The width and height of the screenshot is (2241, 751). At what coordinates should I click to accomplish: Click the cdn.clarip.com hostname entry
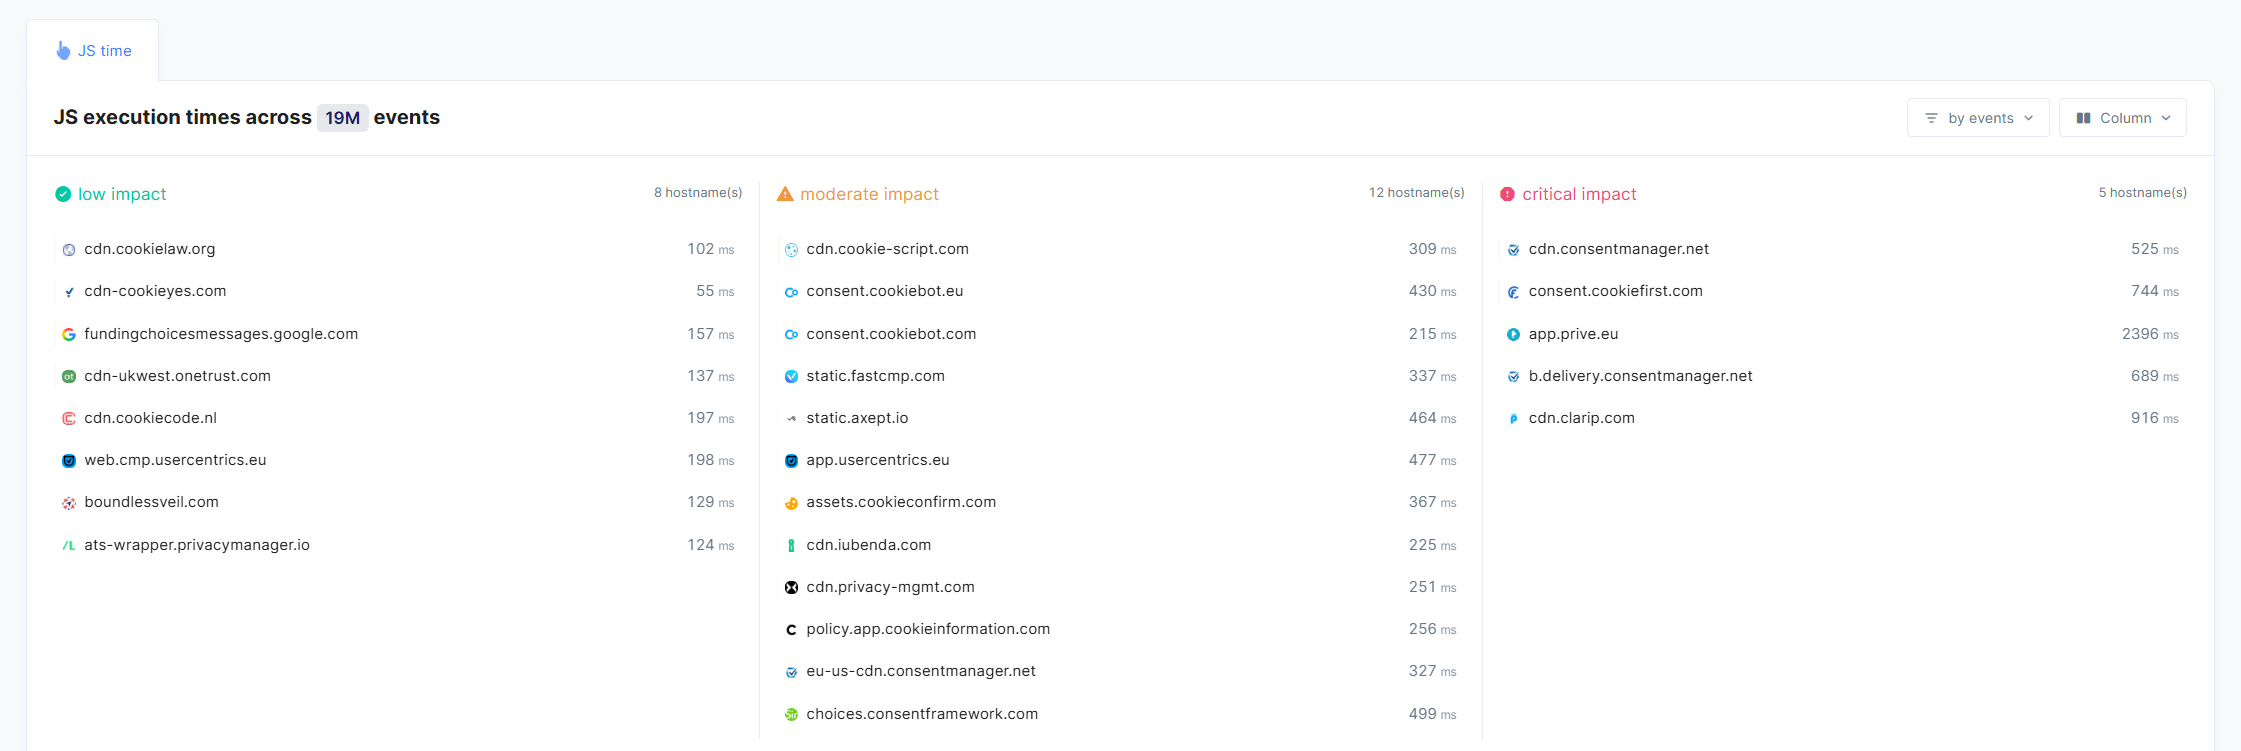(x=1581, y=418)
